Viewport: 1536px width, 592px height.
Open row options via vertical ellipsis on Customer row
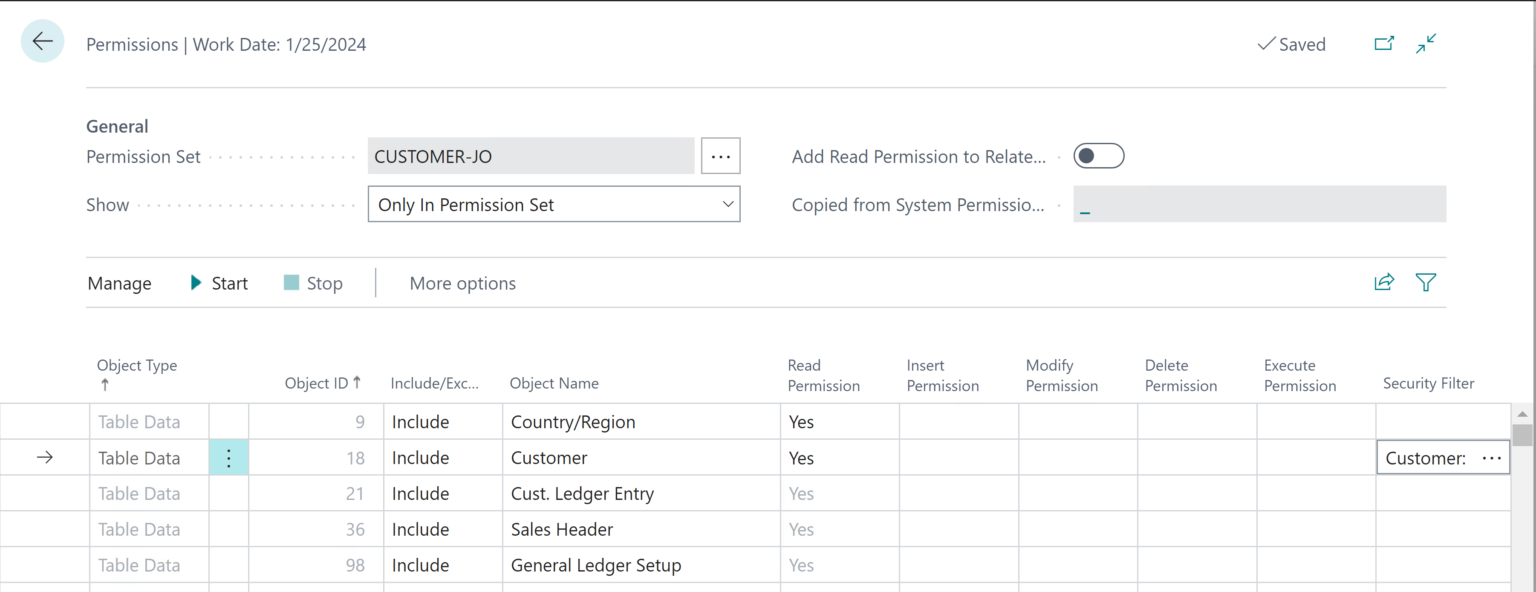(x=228, y=457)
